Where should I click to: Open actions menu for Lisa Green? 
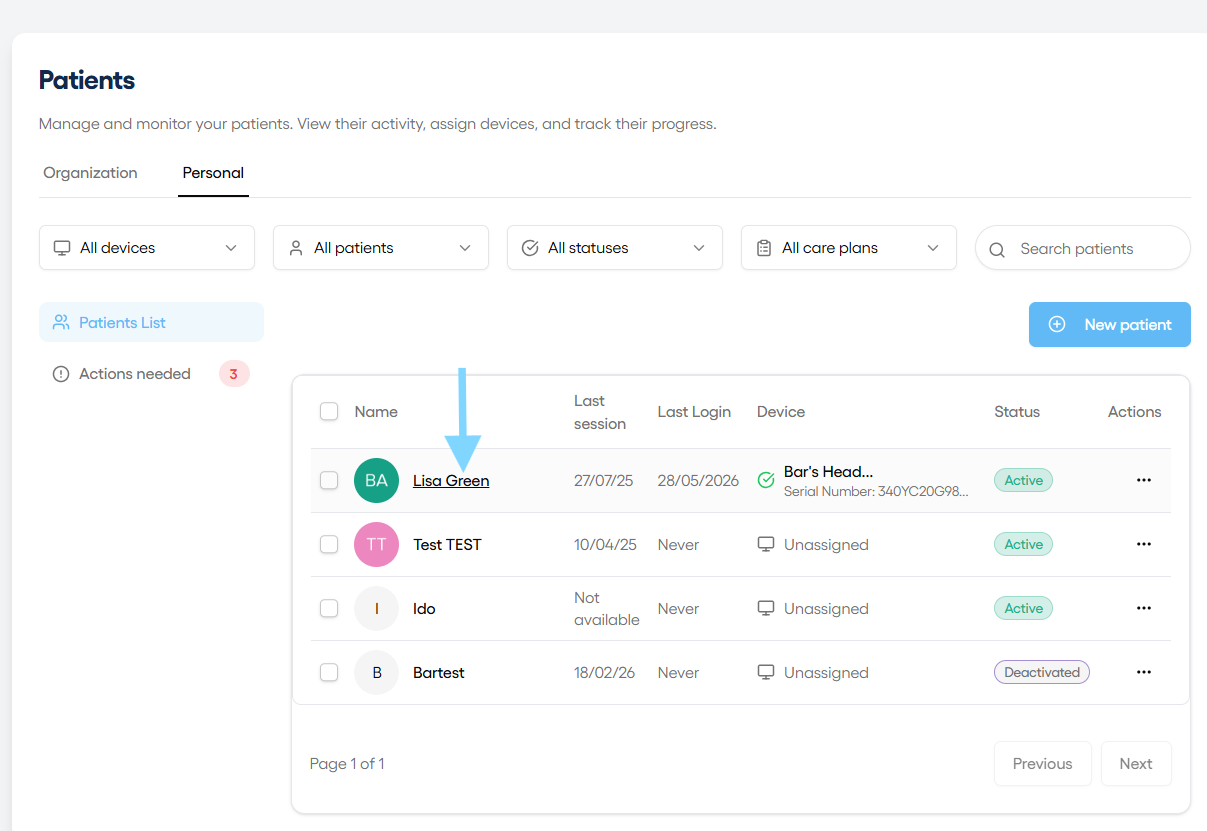coord(1144,480)
